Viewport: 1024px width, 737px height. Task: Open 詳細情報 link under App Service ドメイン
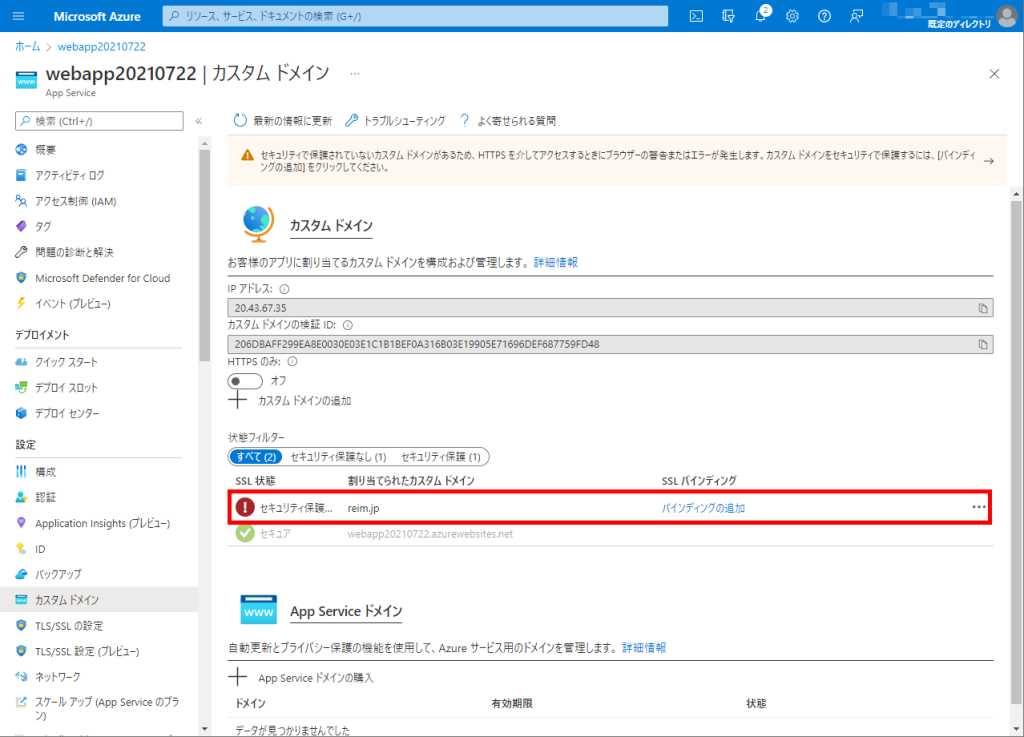tap(644, 648)
